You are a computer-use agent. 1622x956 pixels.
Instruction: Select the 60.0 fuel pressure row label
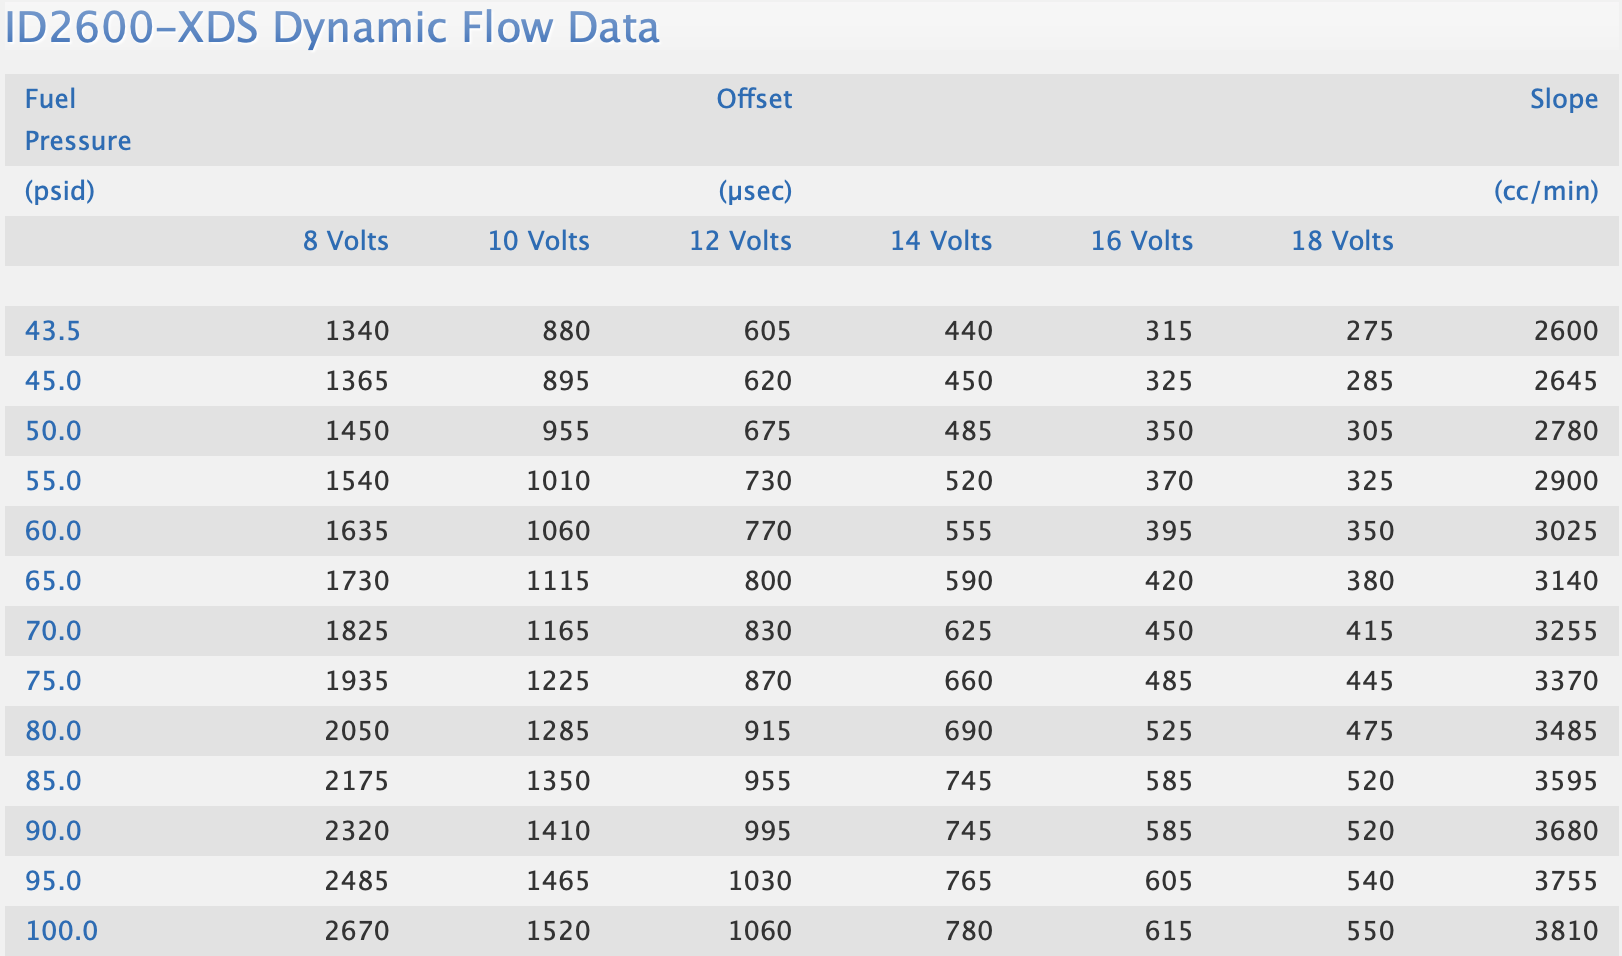pos(53,531)
